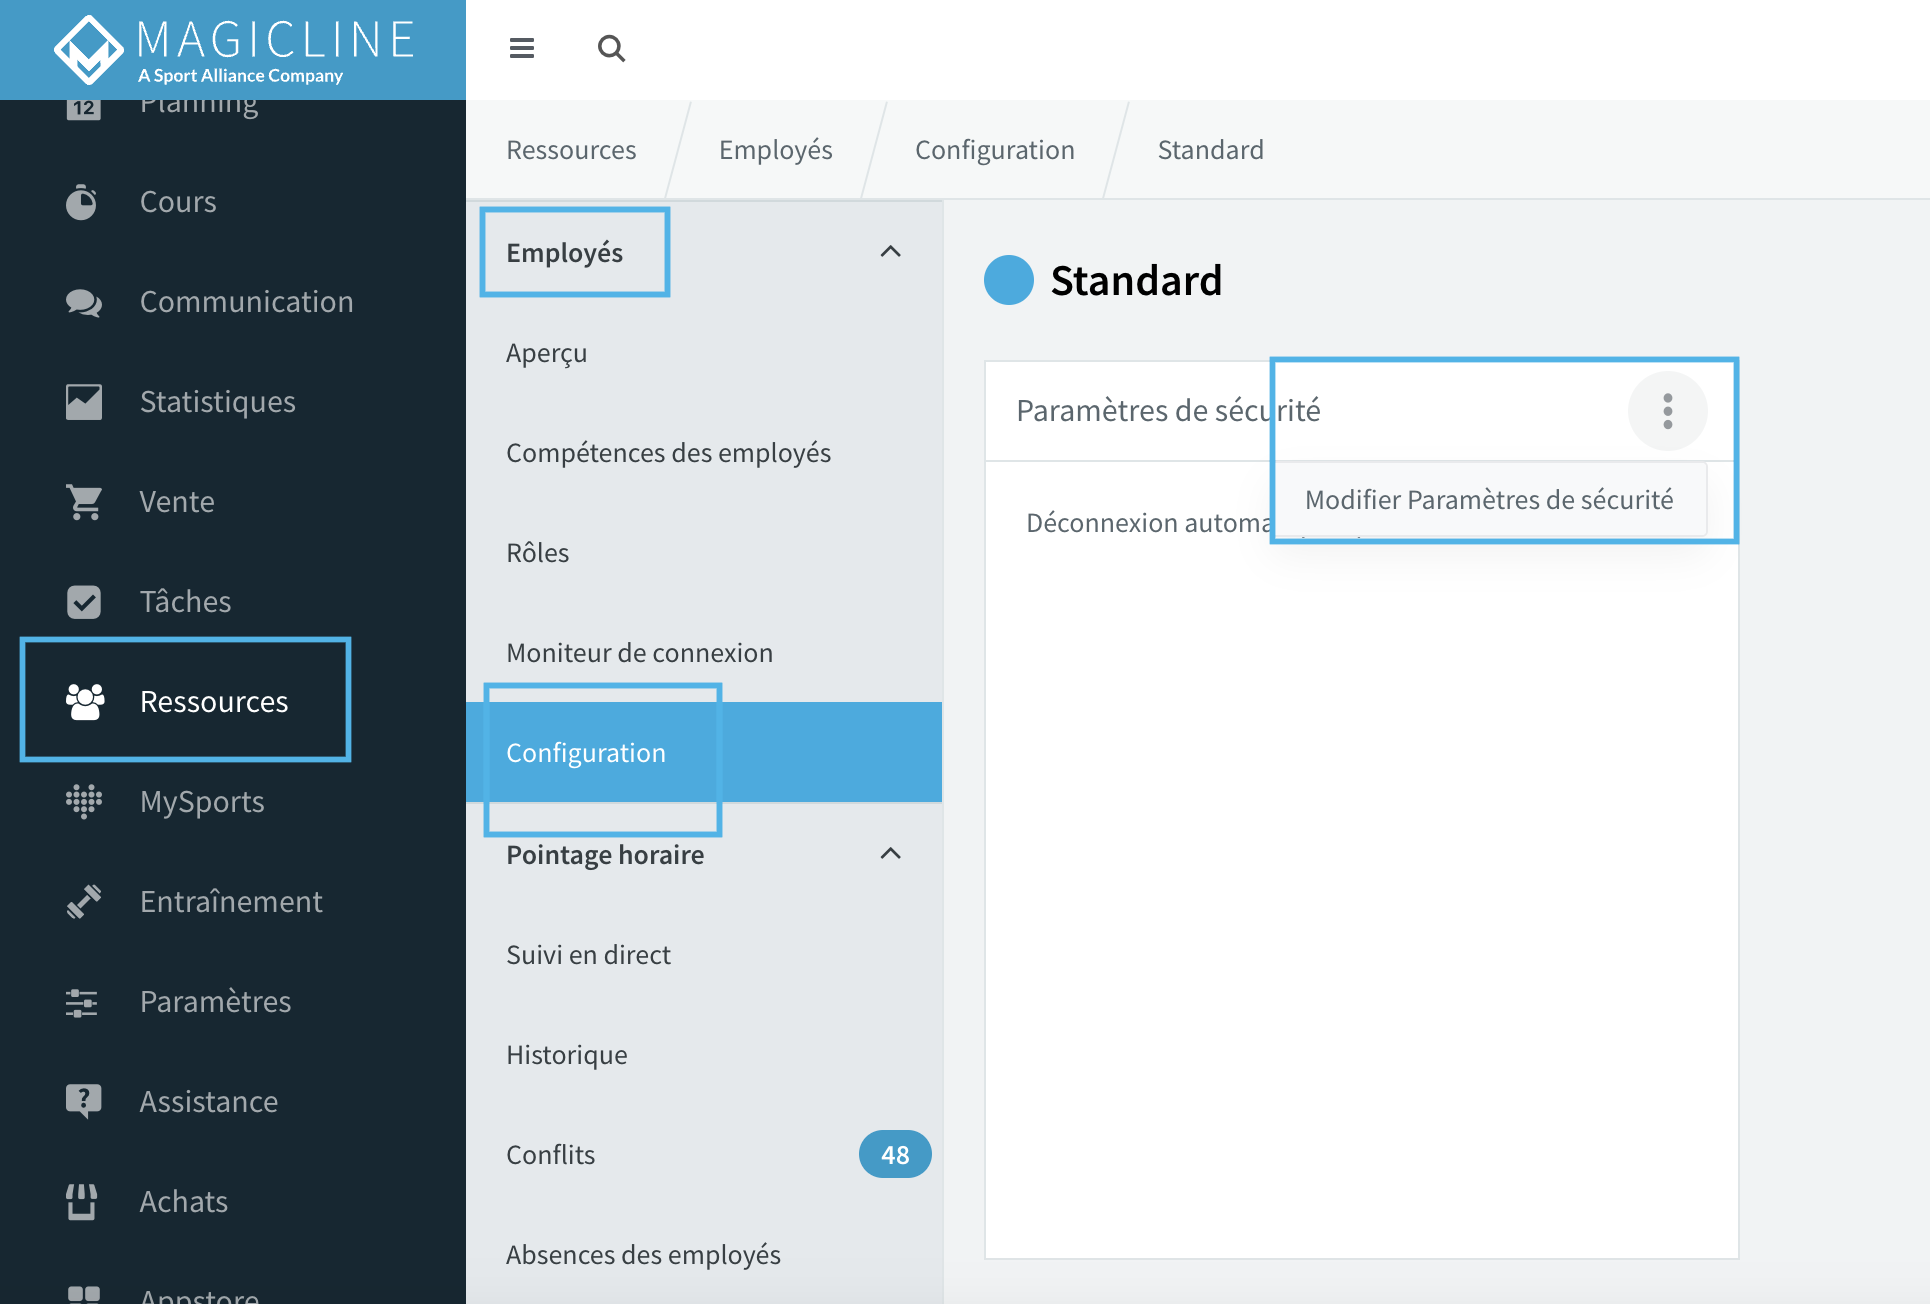Click the Cours stopwatch icon

[82, 202]
